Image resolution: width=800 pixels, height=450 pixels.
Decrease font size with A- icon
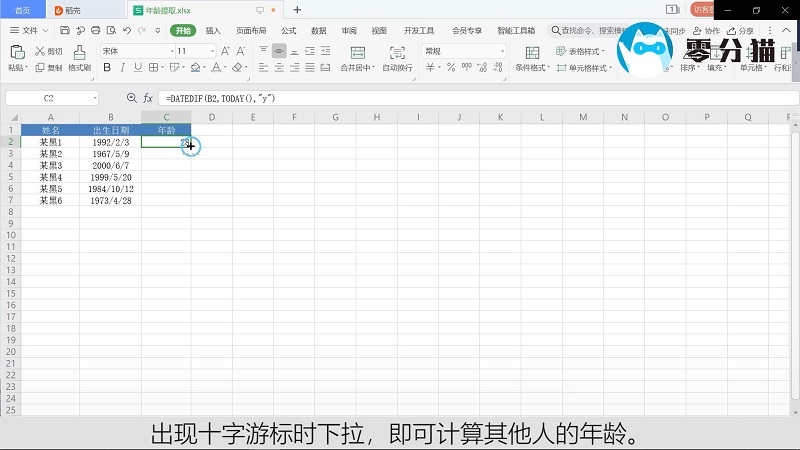[241, 51]
